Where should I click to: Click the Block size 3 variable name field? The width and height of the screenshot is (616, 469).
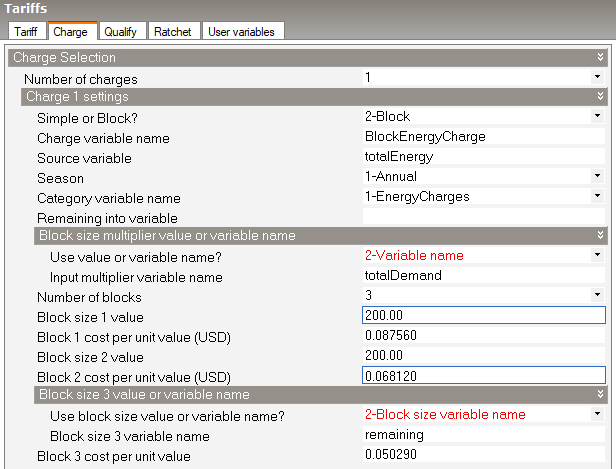coord(483,435)
